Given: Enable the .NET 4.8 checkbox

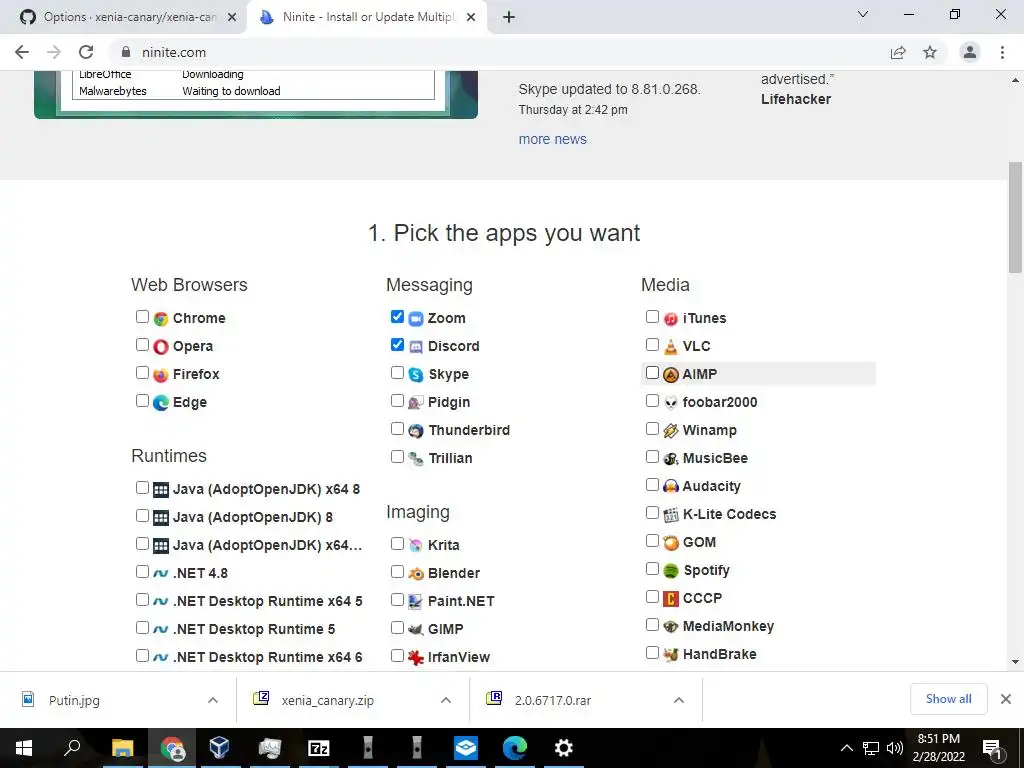Looking at the screenshot, I should (142, 572).
